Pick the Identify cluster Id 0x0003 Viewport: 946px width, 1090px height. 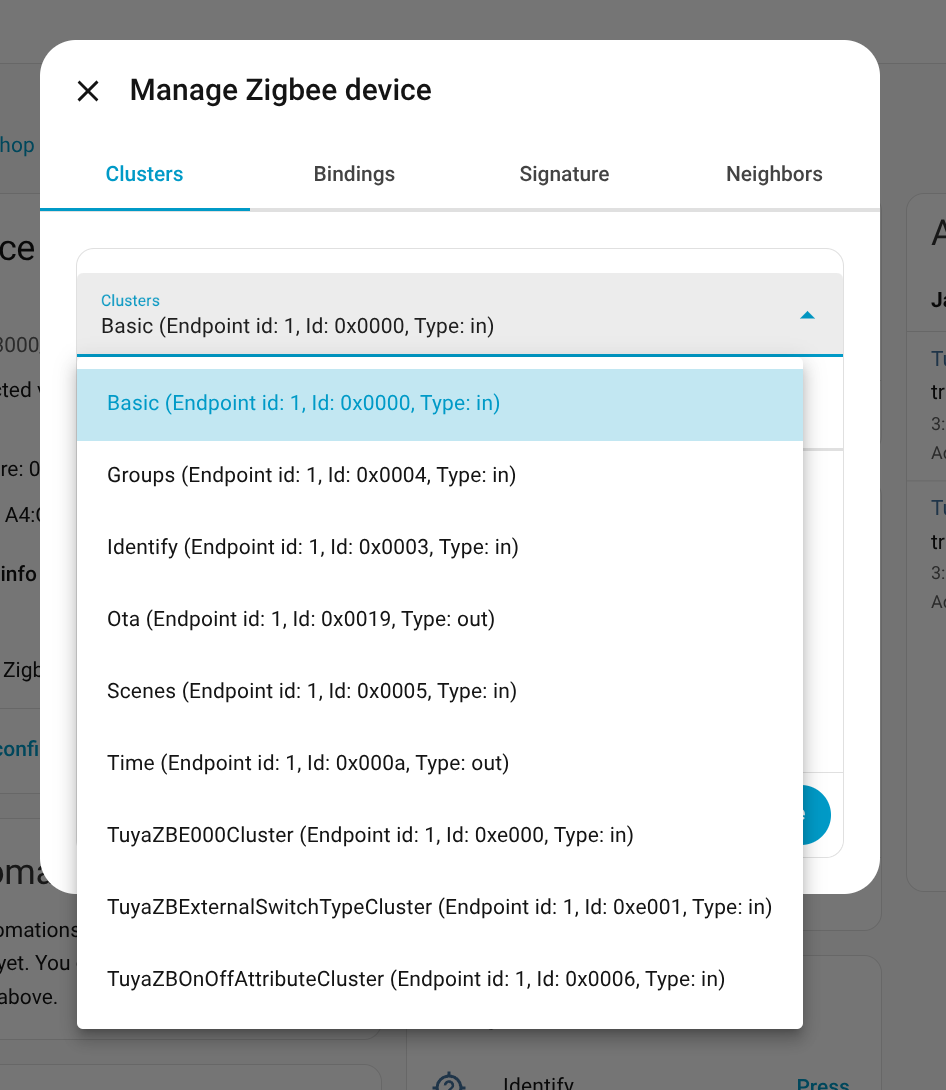click(312, 547)
